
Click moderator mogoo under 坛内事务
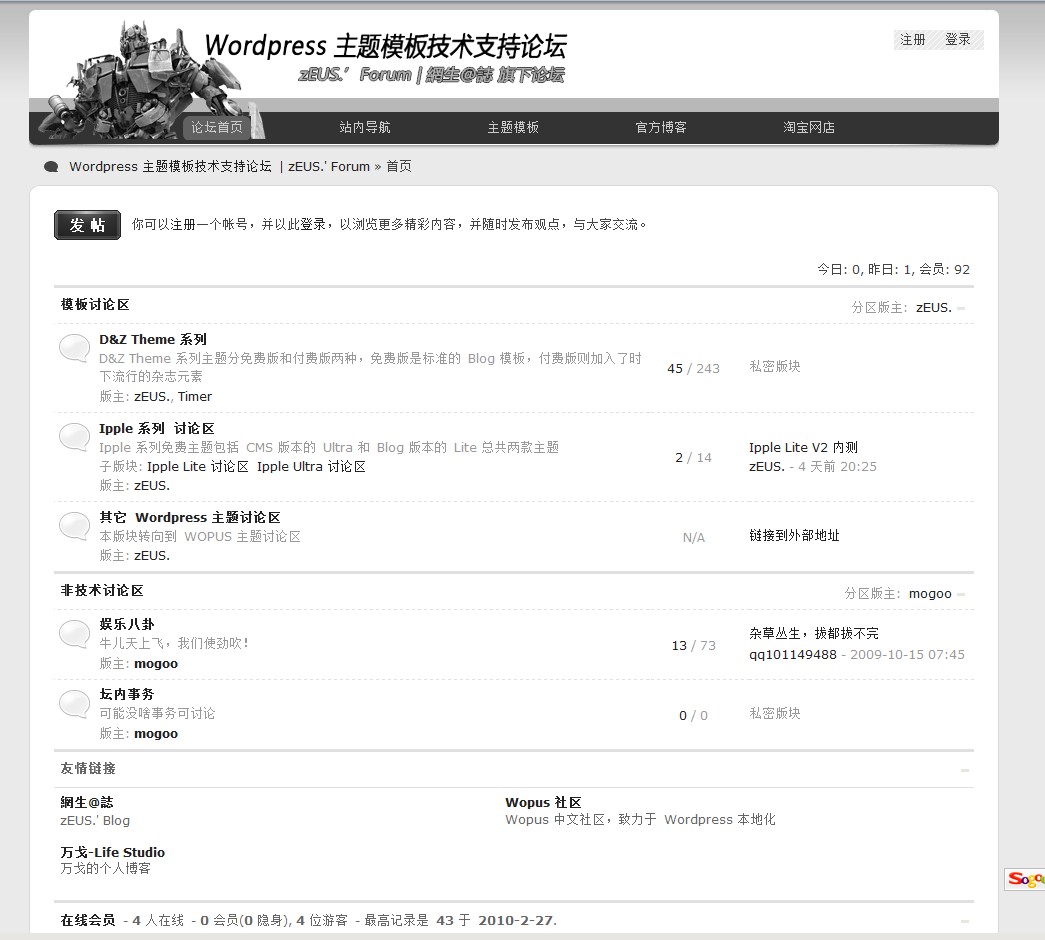(x=156, y=734)
